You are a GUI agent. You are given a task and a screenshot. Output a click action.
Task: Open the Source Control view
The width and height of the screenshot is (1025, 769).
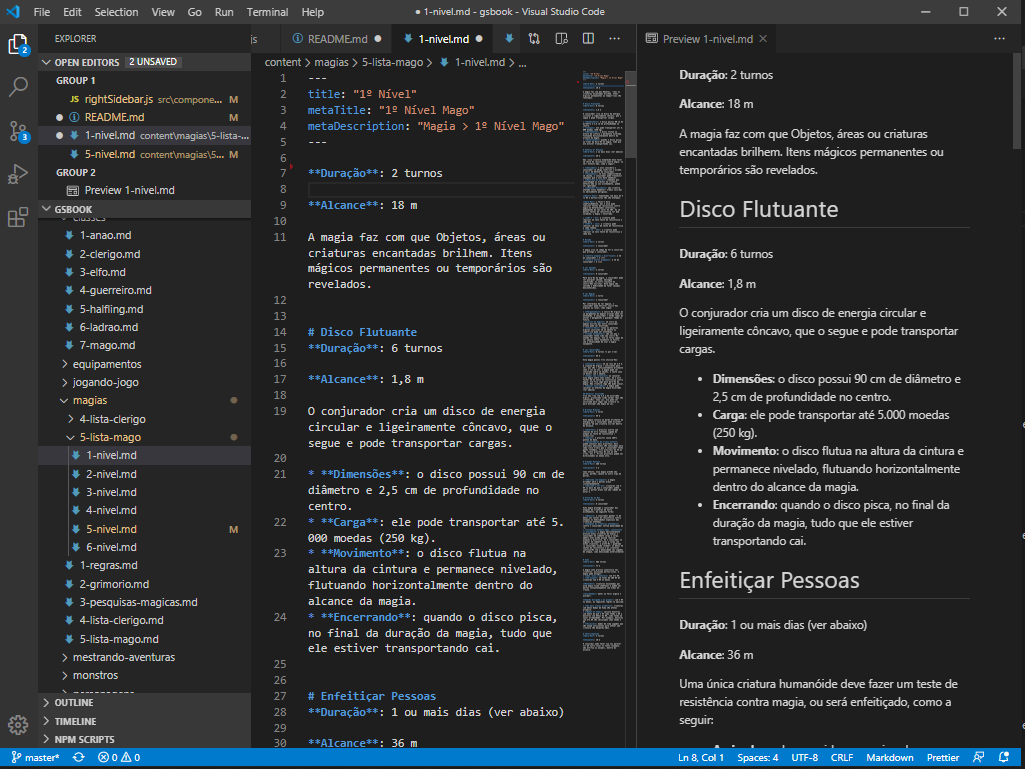tap(18, 130)
